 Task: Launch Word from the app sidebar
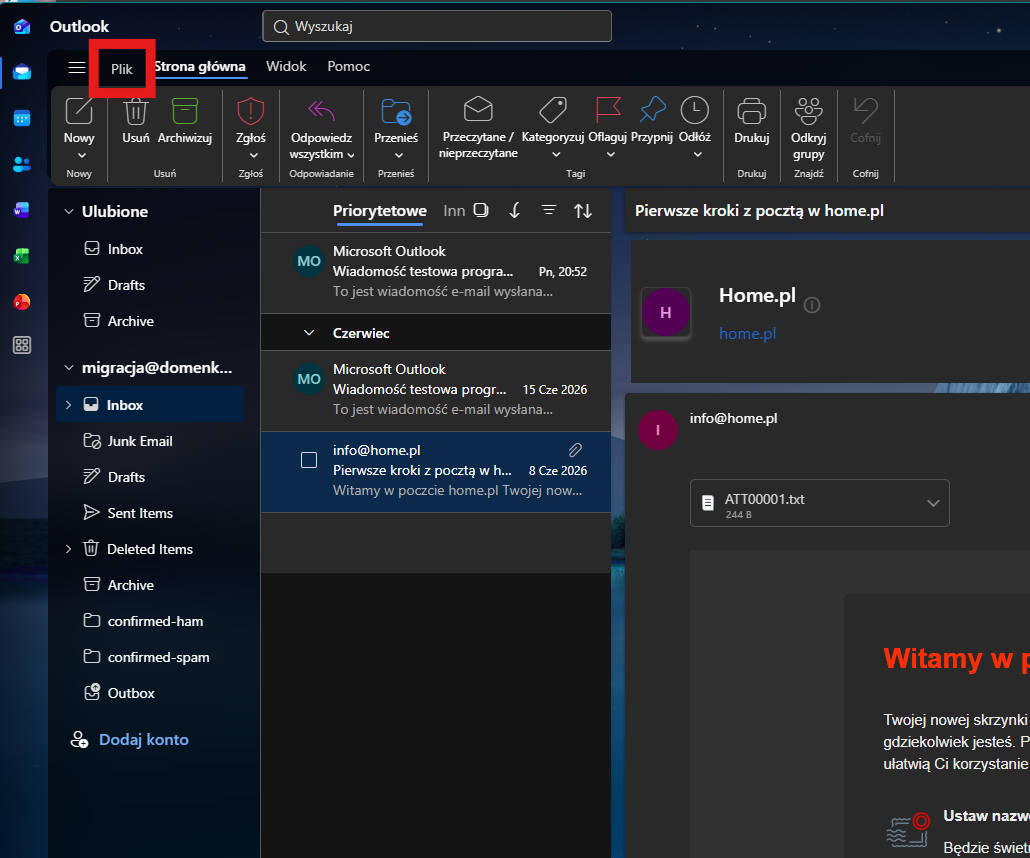tap(22, 210)
